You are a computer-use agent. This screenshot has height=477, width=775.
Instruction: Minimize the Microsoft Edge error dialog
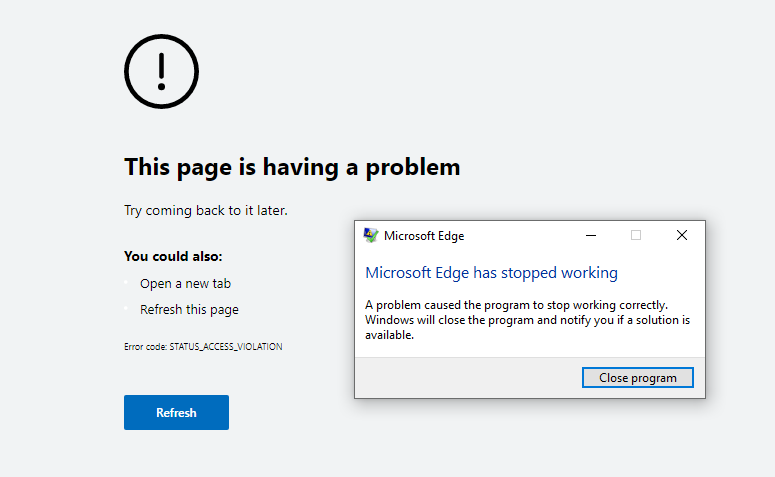pos(591,235)
